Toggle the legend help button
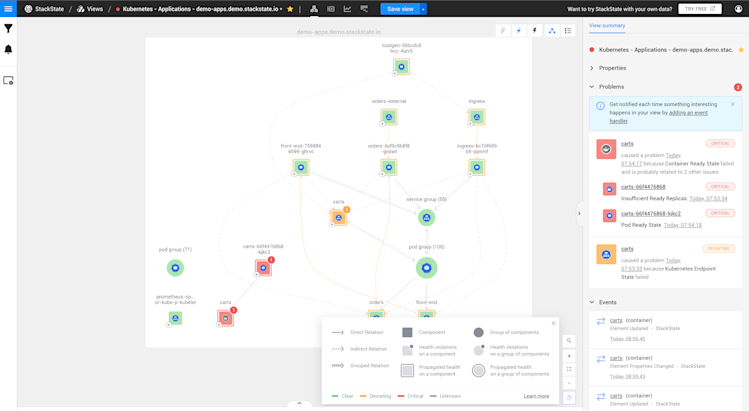749x411 pixels. click(569, 397)
